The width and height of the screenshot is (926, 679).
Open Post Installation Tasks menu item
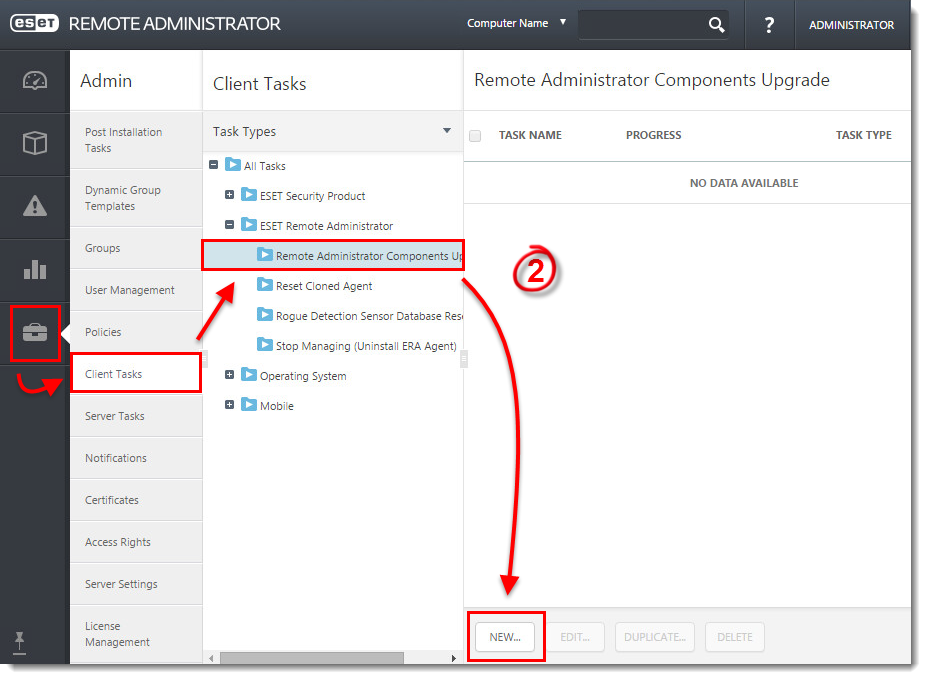click(x=136, y=140)
